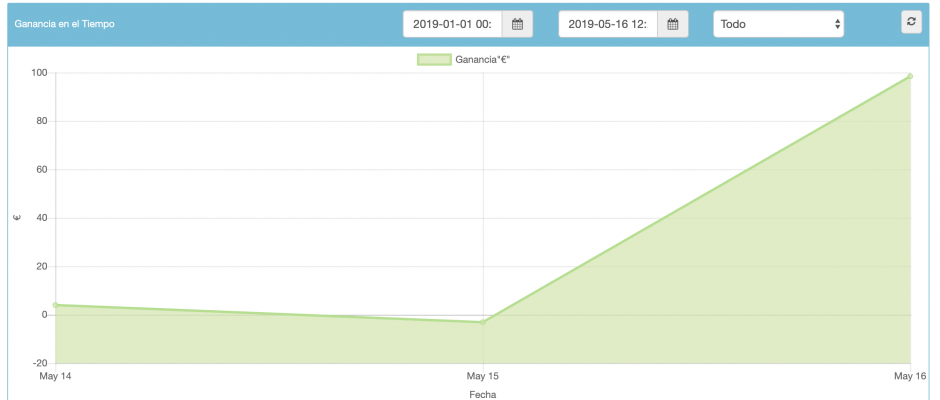Click the 40 value on y-axis
Image resolution: width=940 pixels, height=400 pixels.
pos(43,218)
